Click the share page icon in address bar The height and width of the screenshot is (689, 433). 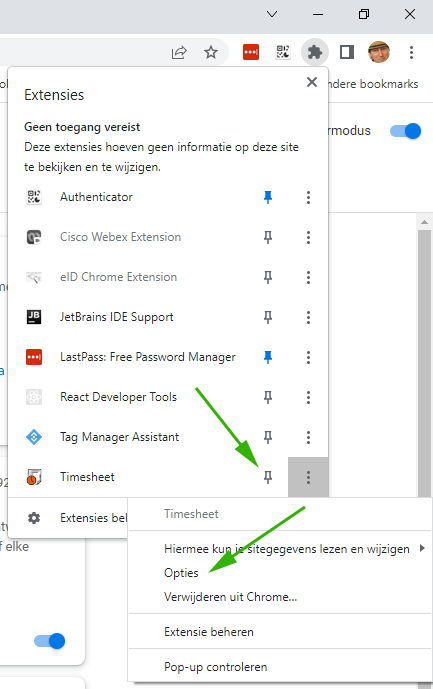(179, 53)
